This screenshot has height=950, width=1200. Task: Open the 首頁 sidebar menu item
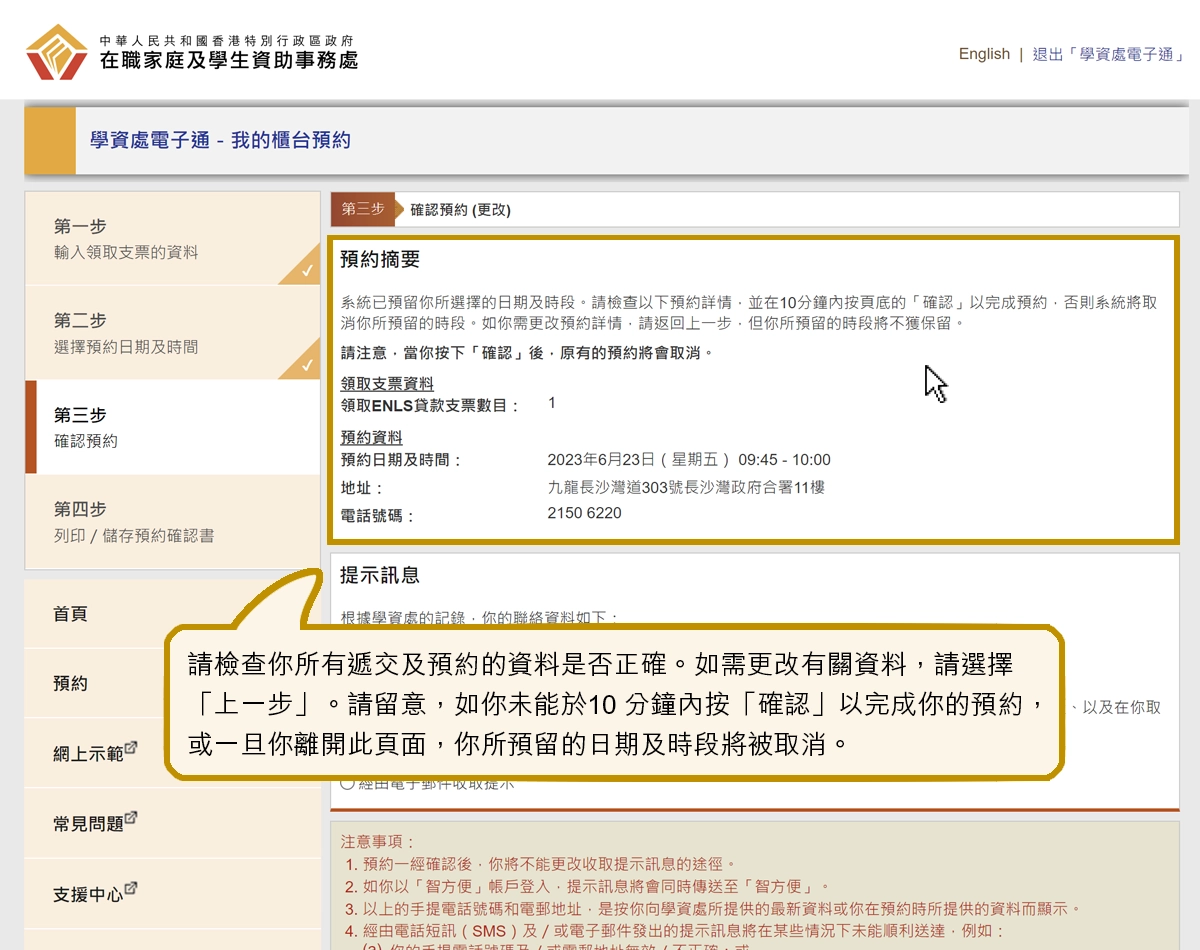[71, 614]
